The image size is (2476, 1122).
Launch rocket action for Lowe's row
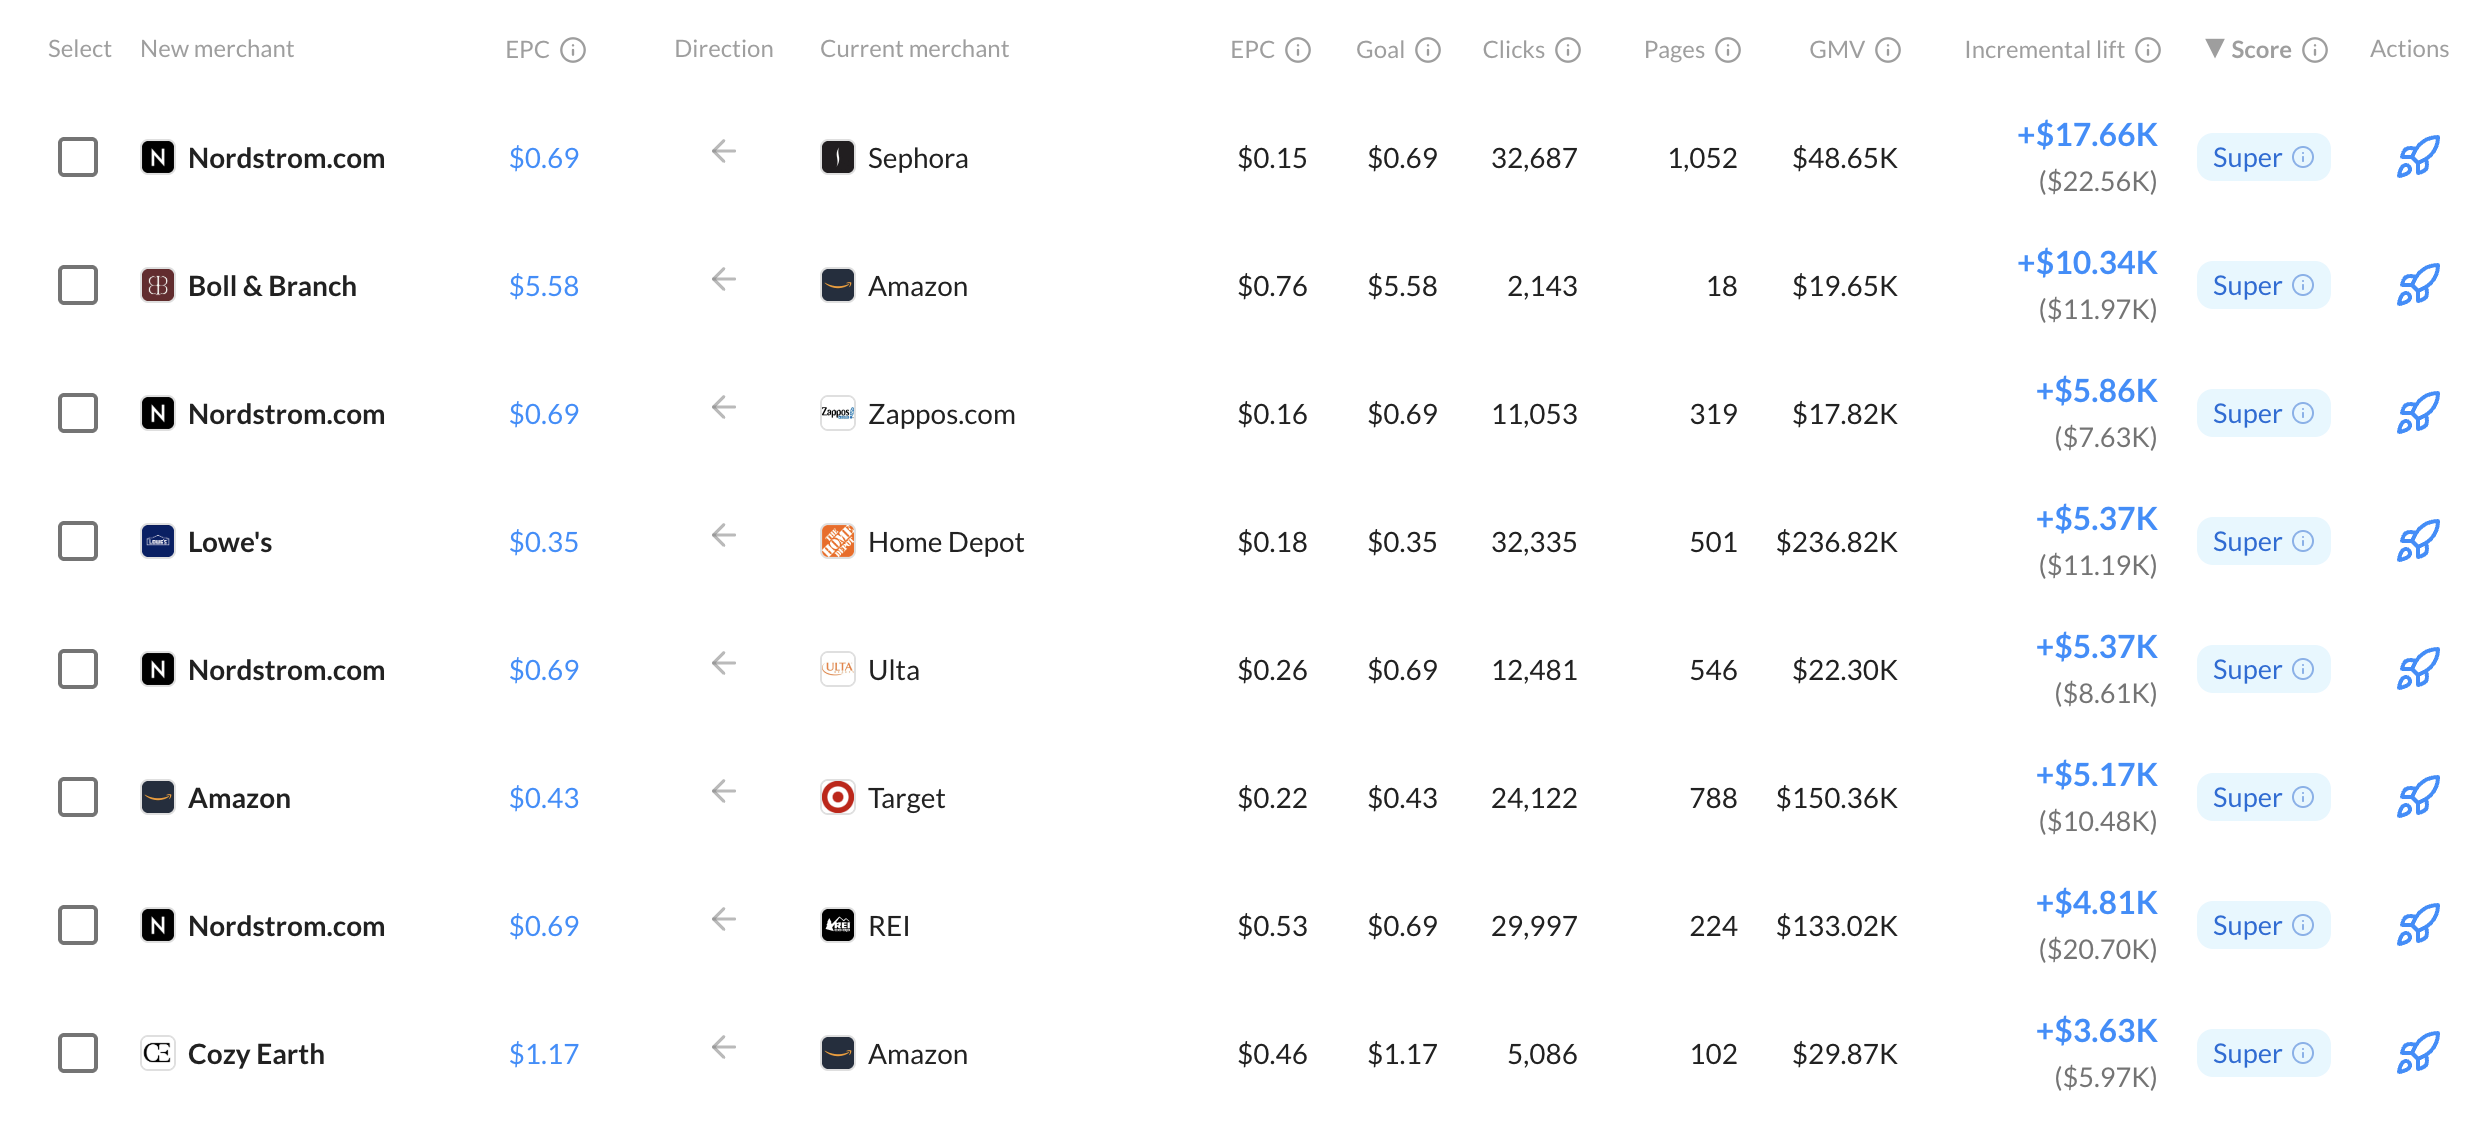2417,541
